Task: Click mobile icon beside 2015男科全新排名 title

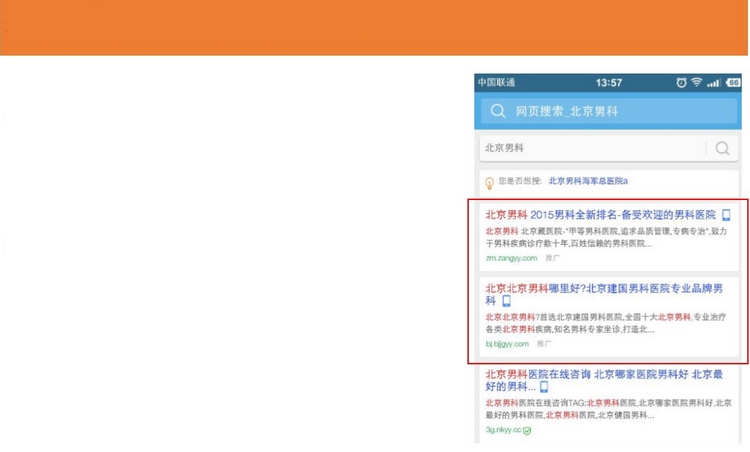Action: [726, 215]
